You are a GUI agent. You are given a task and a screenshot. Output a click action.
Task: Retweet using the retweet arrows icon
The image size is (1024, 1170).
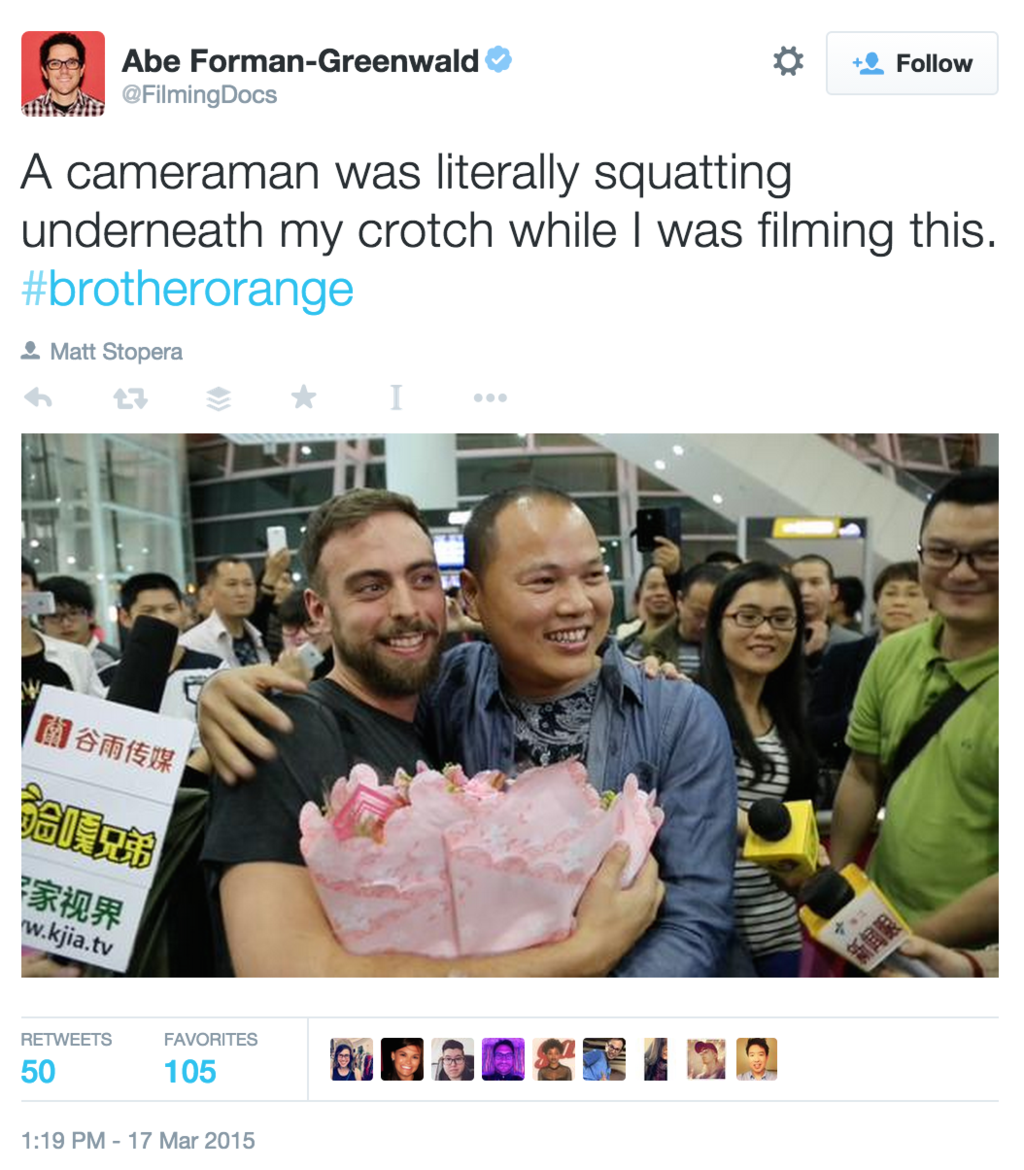(131, 398)
